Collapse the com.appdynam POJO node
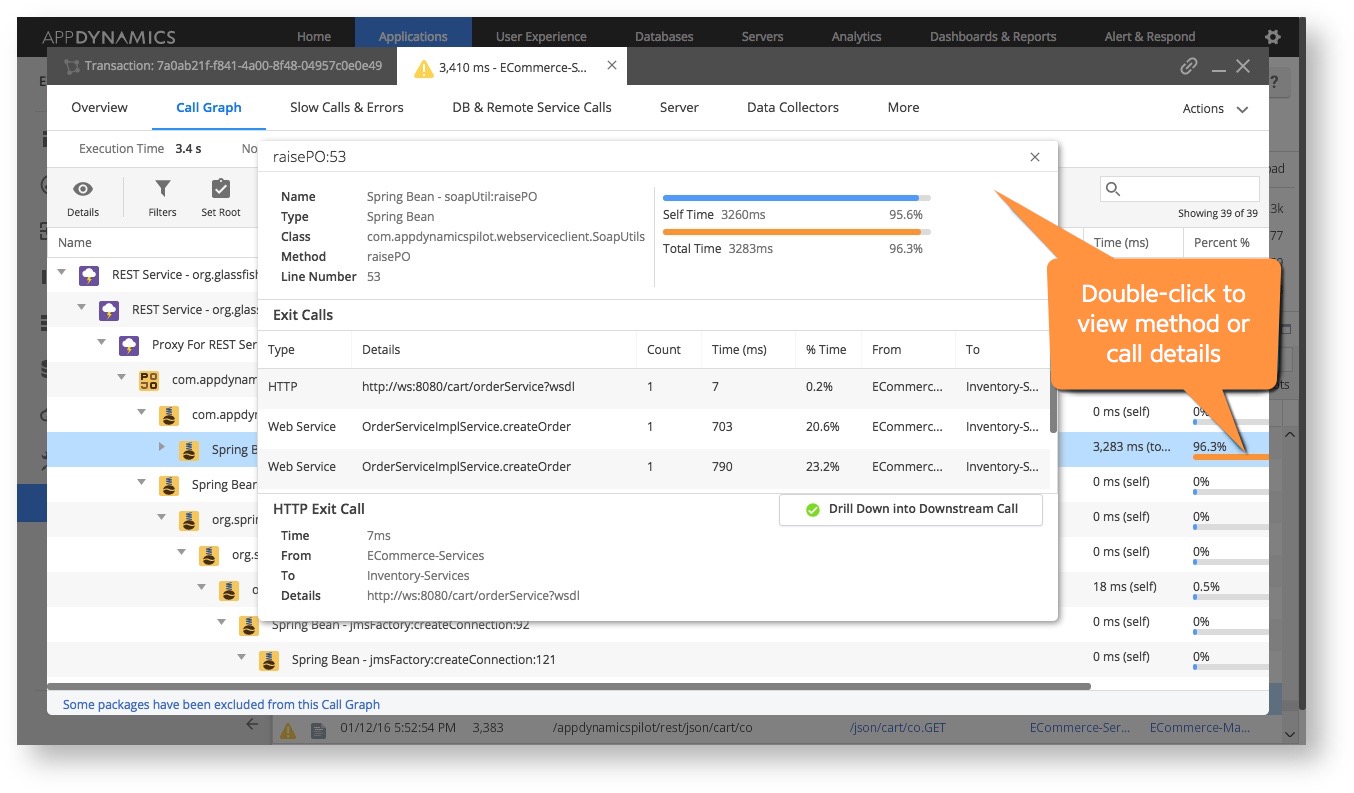 pos(122,378)
